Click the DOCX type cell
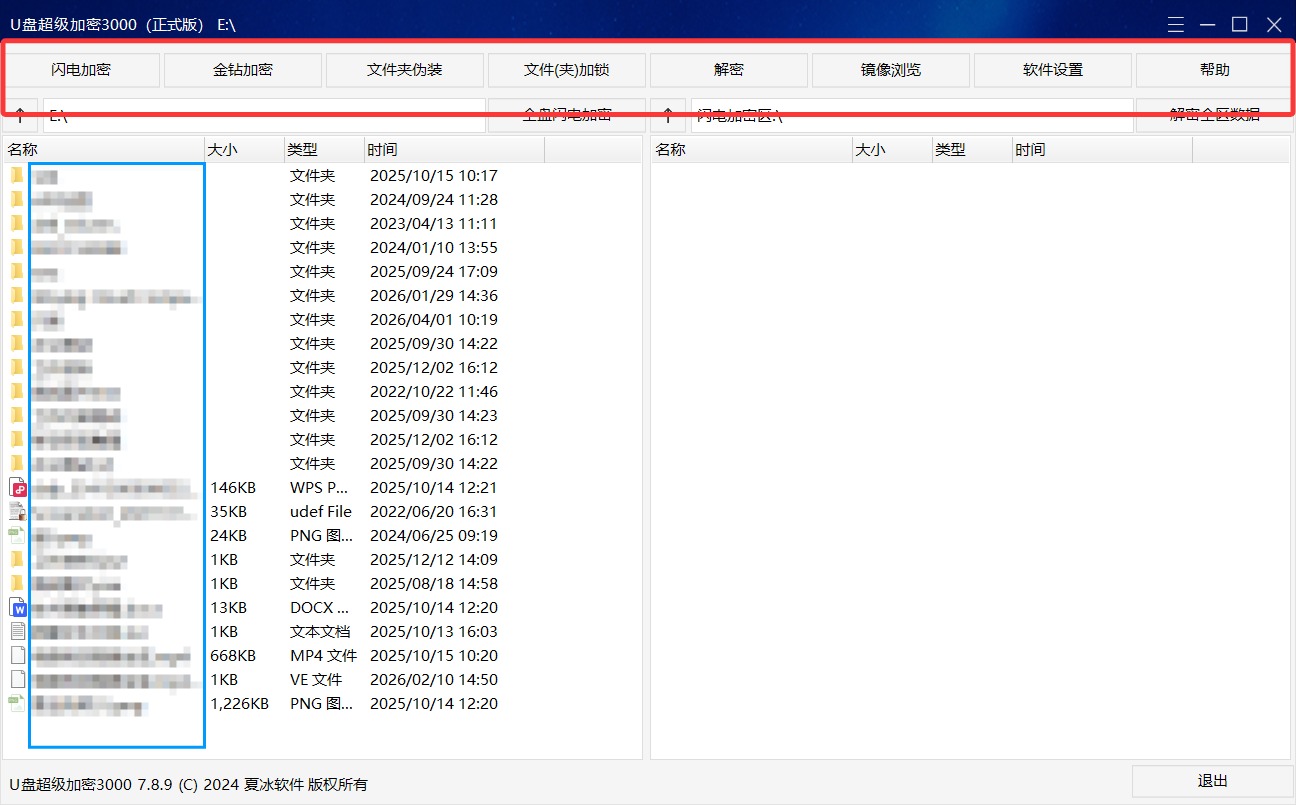1296x805 pixels. click(320, 608)
